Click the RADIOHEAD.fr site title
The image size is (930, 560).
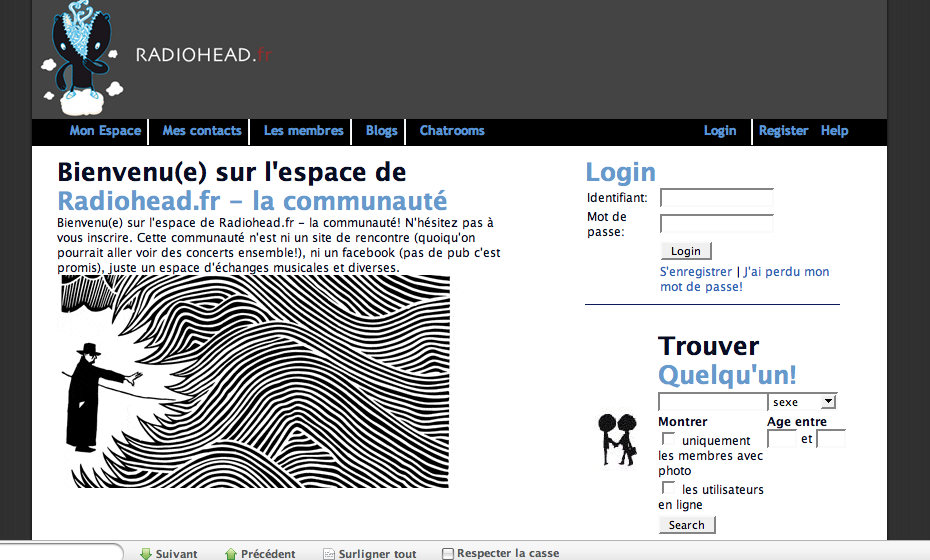click(x=203, y=55)
